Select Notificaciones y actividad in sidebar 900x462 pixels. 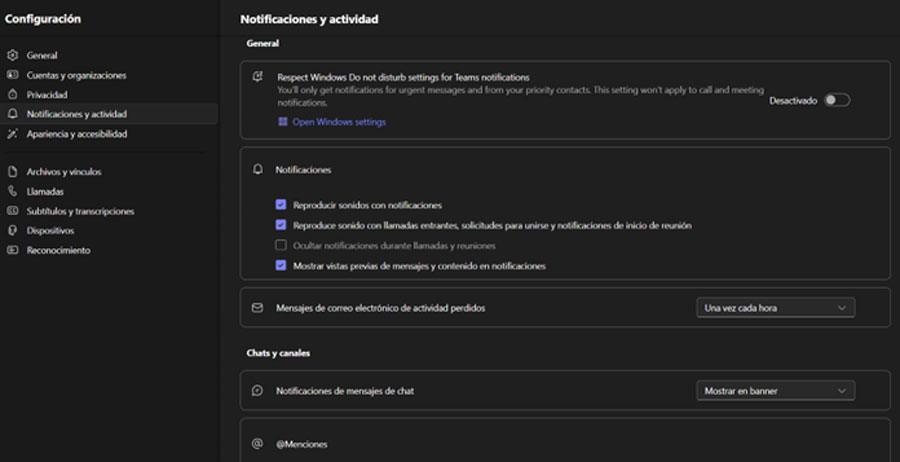[x=77, y=114]
